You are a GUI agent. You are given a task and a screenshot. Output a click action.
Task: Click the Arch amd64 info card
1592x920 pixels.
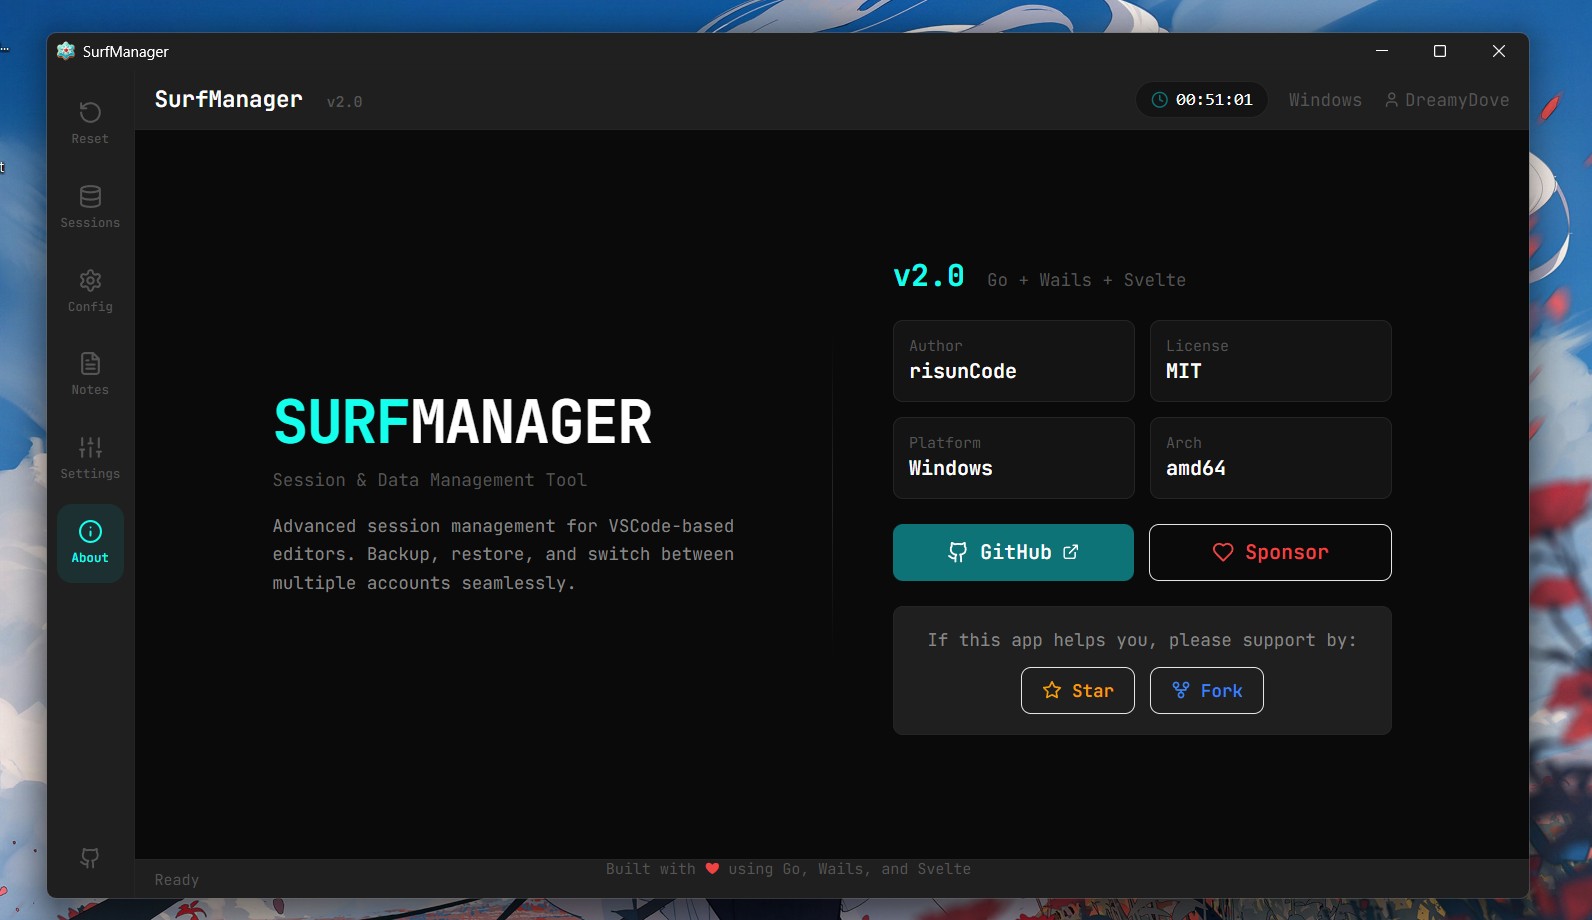tap(1270, 458)
